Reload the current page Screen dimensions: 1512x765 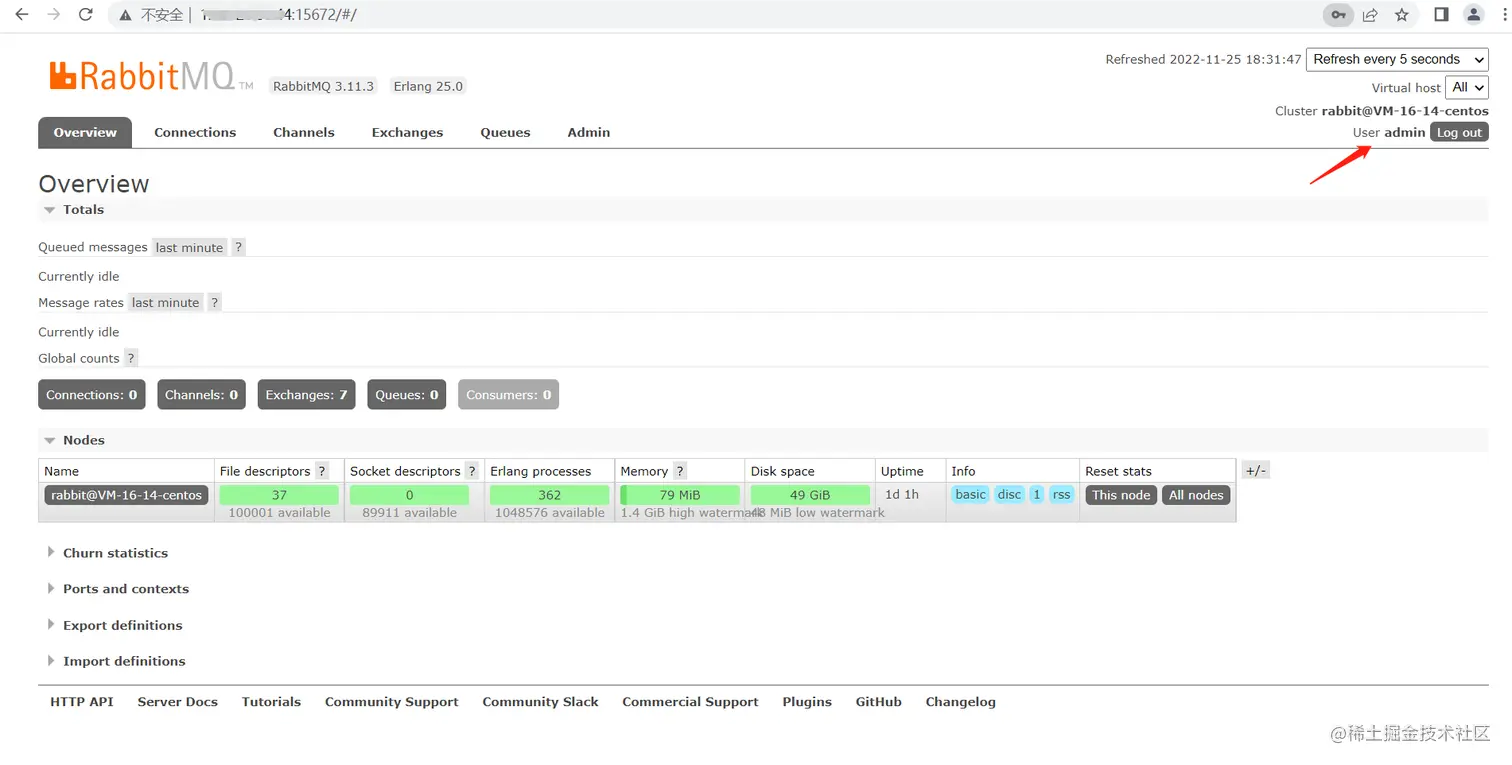coord(86,15)
